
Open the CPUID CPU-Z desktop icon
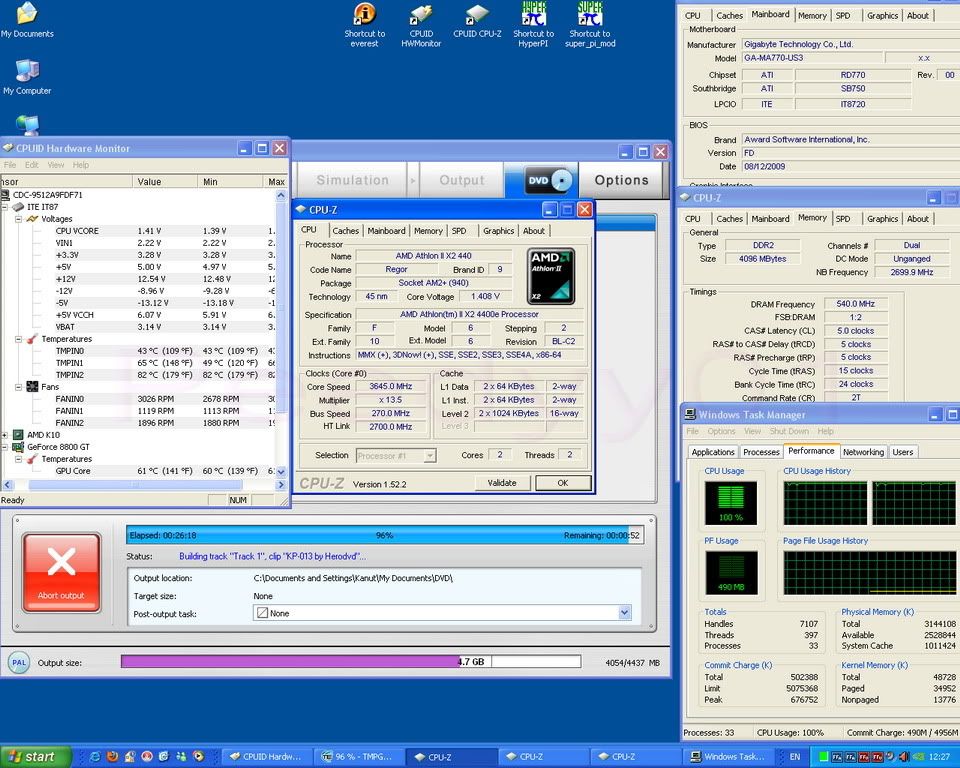pos(477,20)
